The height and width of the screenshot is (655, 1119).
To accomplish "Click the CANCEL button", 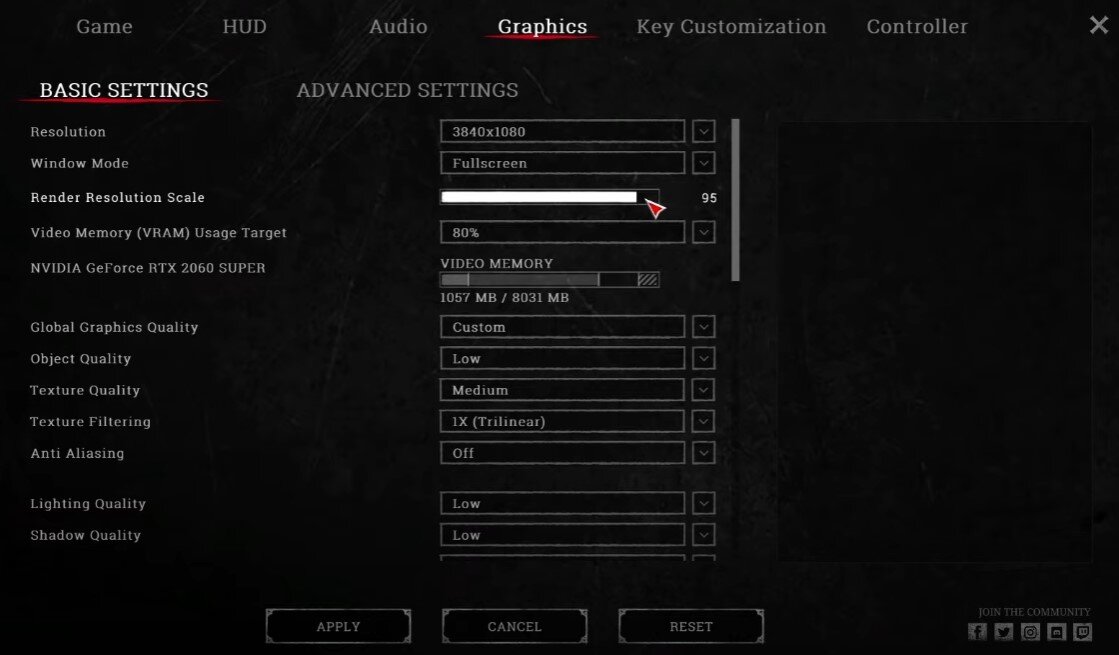I will coord(515,626).
